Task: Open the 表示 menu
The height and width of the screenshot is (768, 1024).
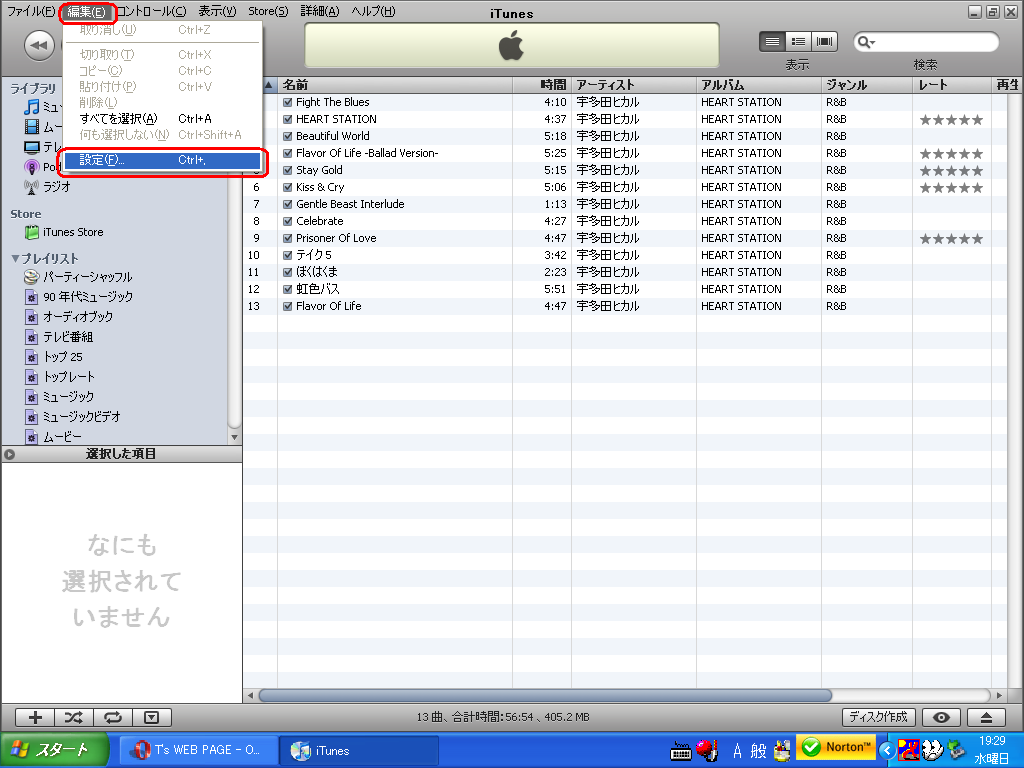Action: coord(217,12)
